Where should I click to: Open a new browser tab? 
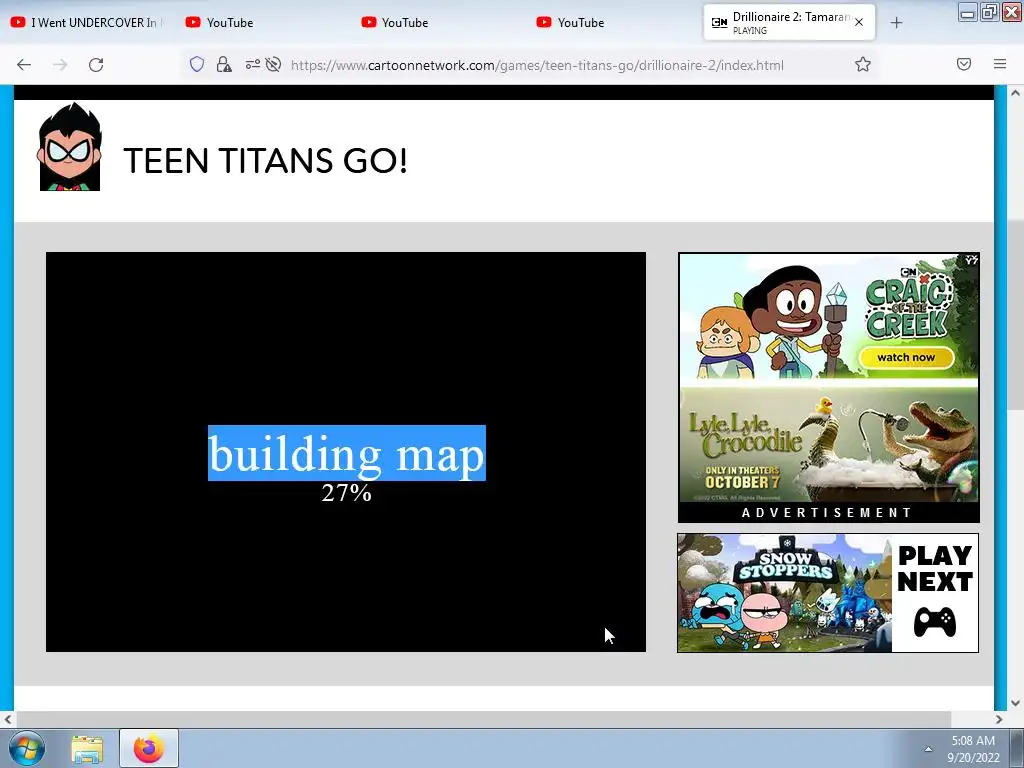(x=897, y=23)
